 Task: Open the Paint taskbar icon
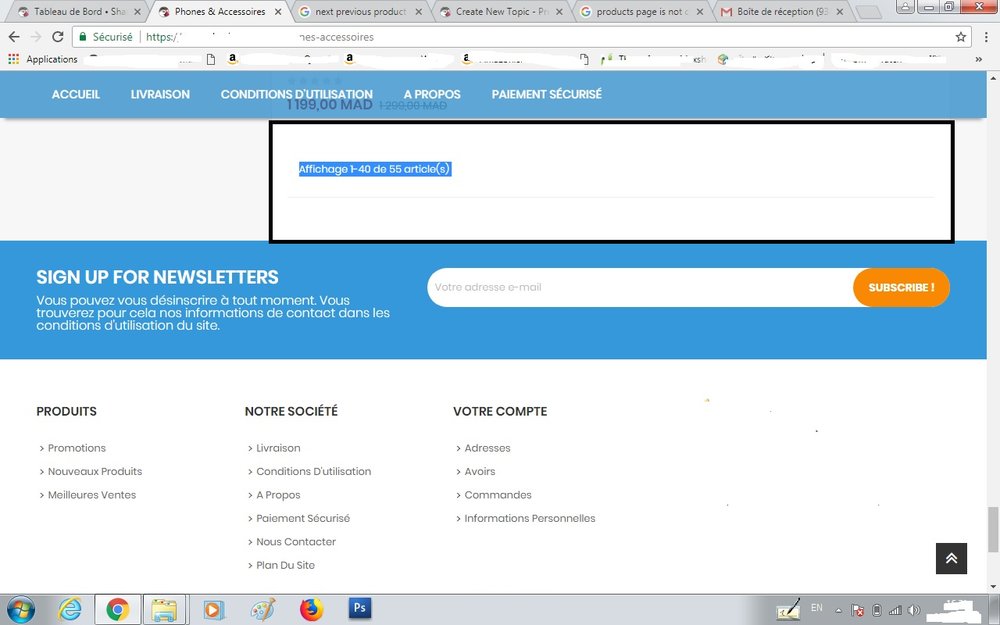pyautogui.click(x=262, y=610)
